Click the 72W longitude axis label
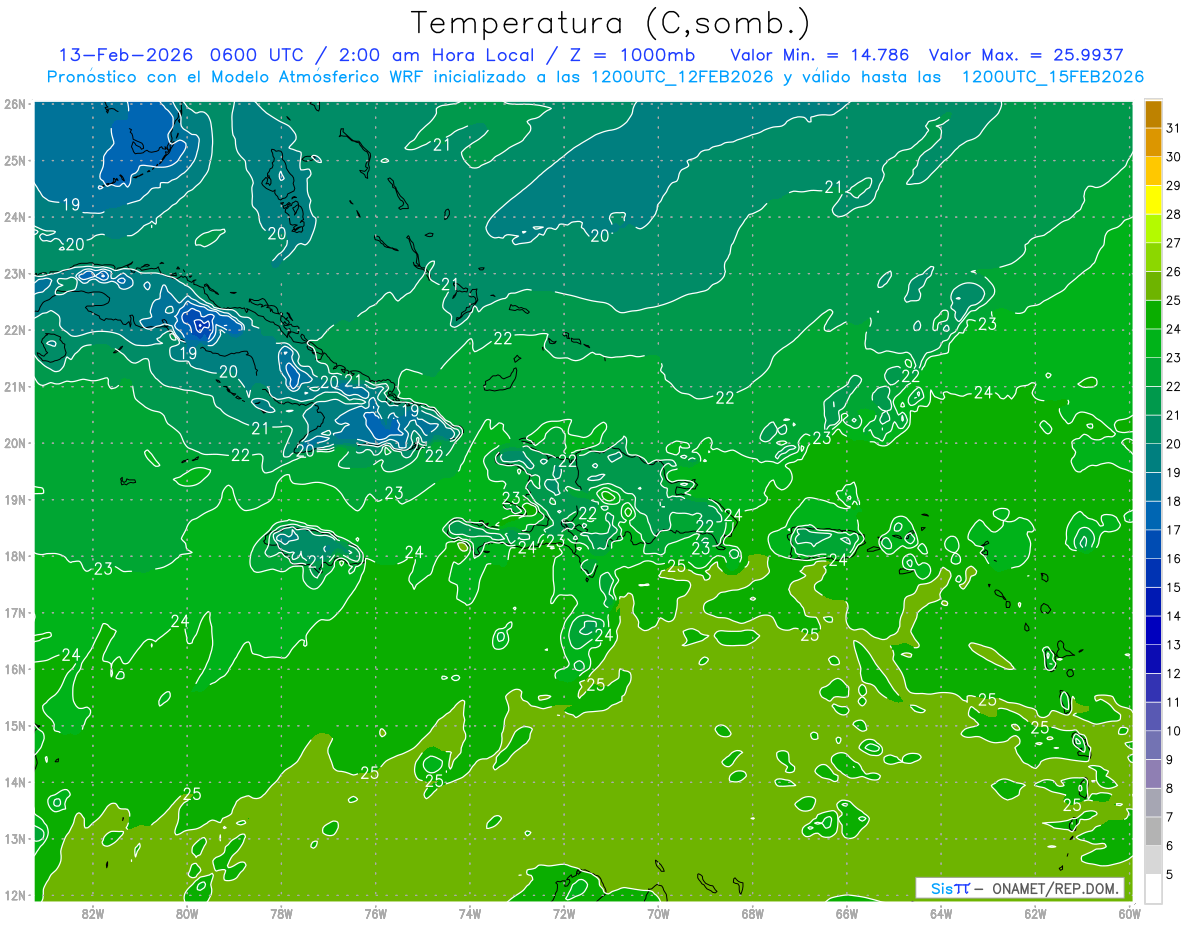The width and height of the screenshot is (1200, 927). (564, 913)
